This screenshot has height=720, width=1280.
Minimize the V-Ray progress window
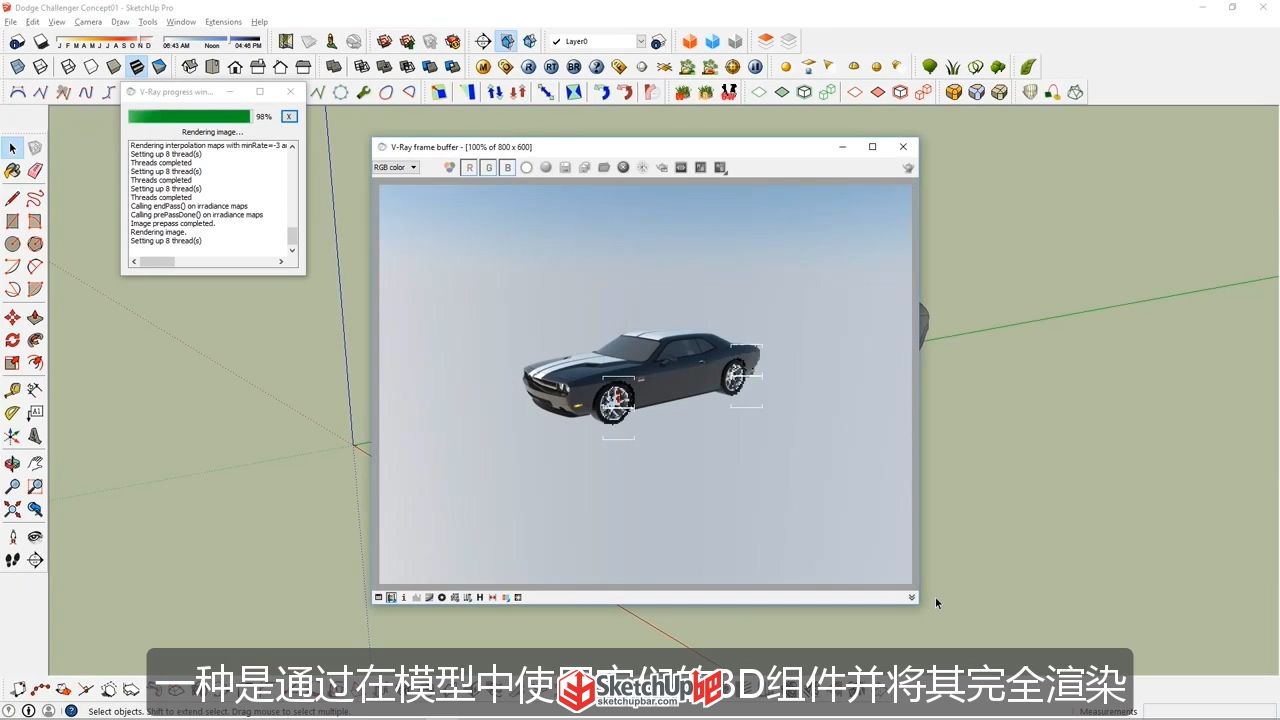click(232, 92)
